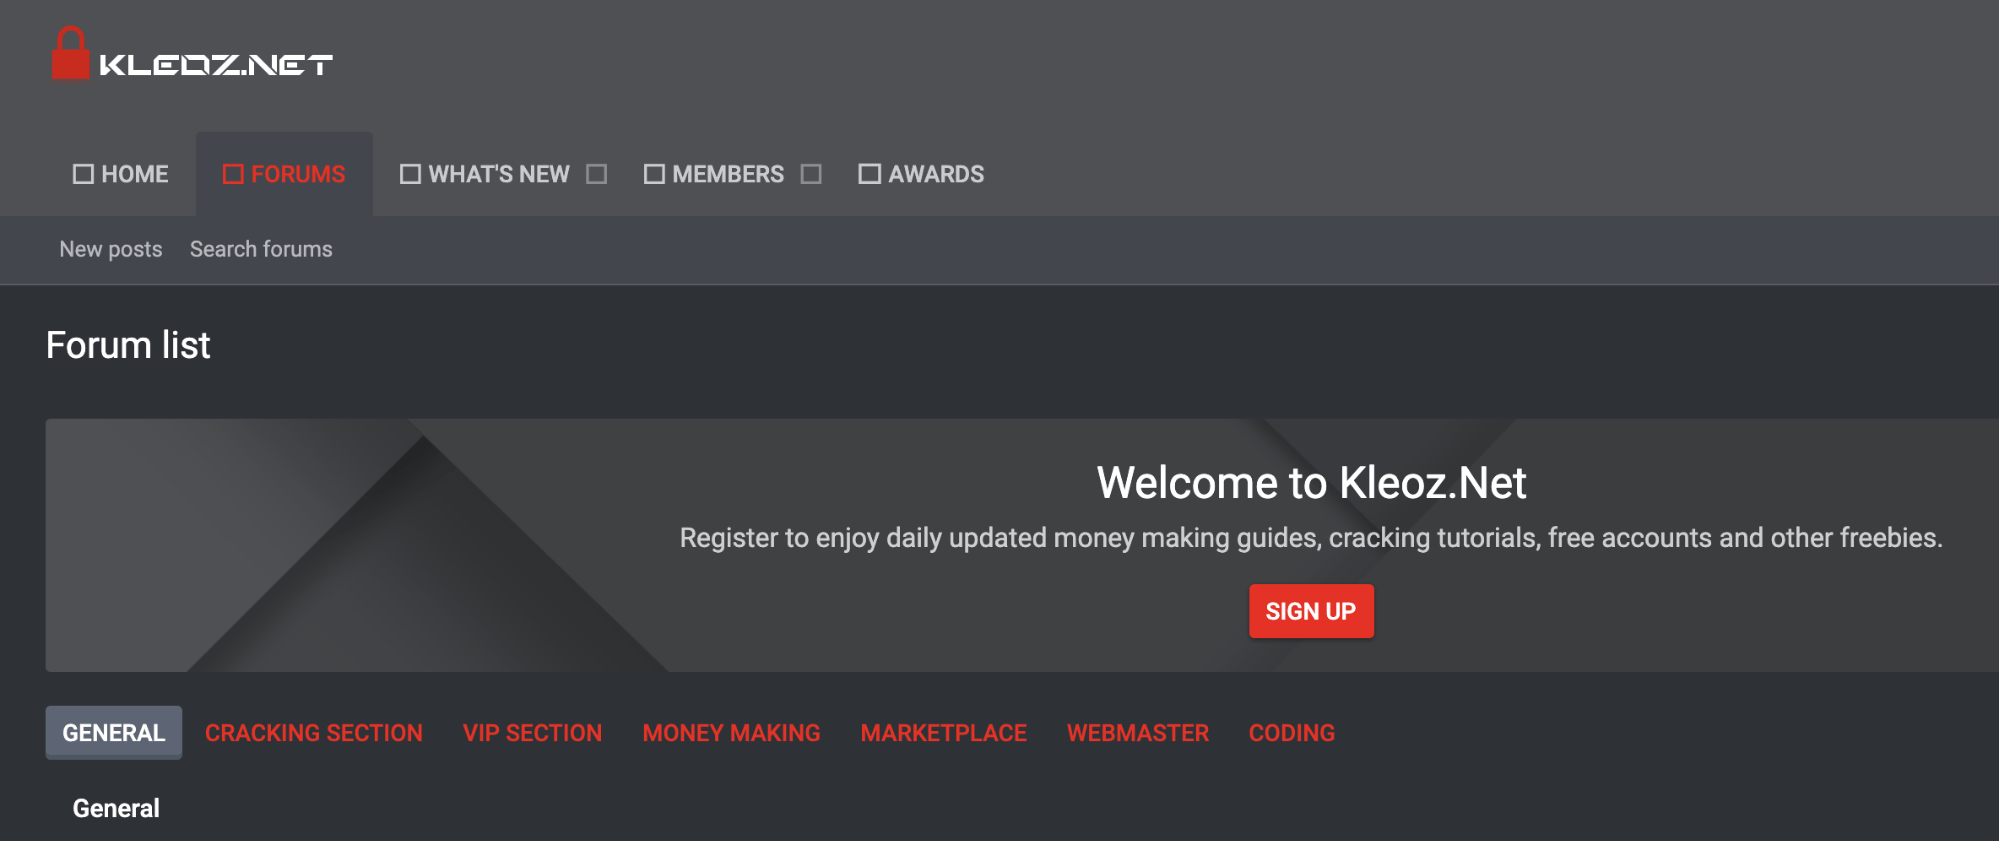This screenshot has width=1999, height=841.
Task: Click the icon left of WHAT'S NEW
Action: (x=410, y=174)
